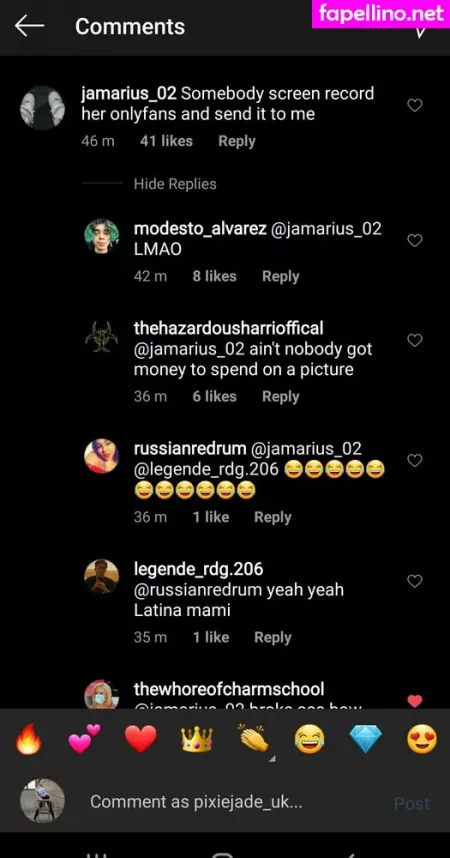This screenshot has width=450, height=858.
Task: Insert the fire emoji
Action: (x=28, y=740)
